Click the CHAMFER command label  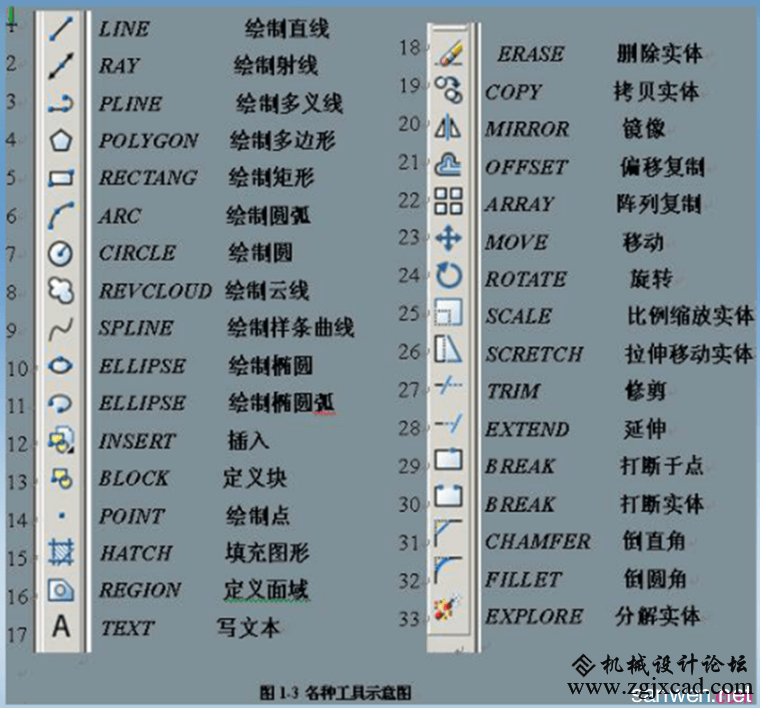[x=538, y=542]
